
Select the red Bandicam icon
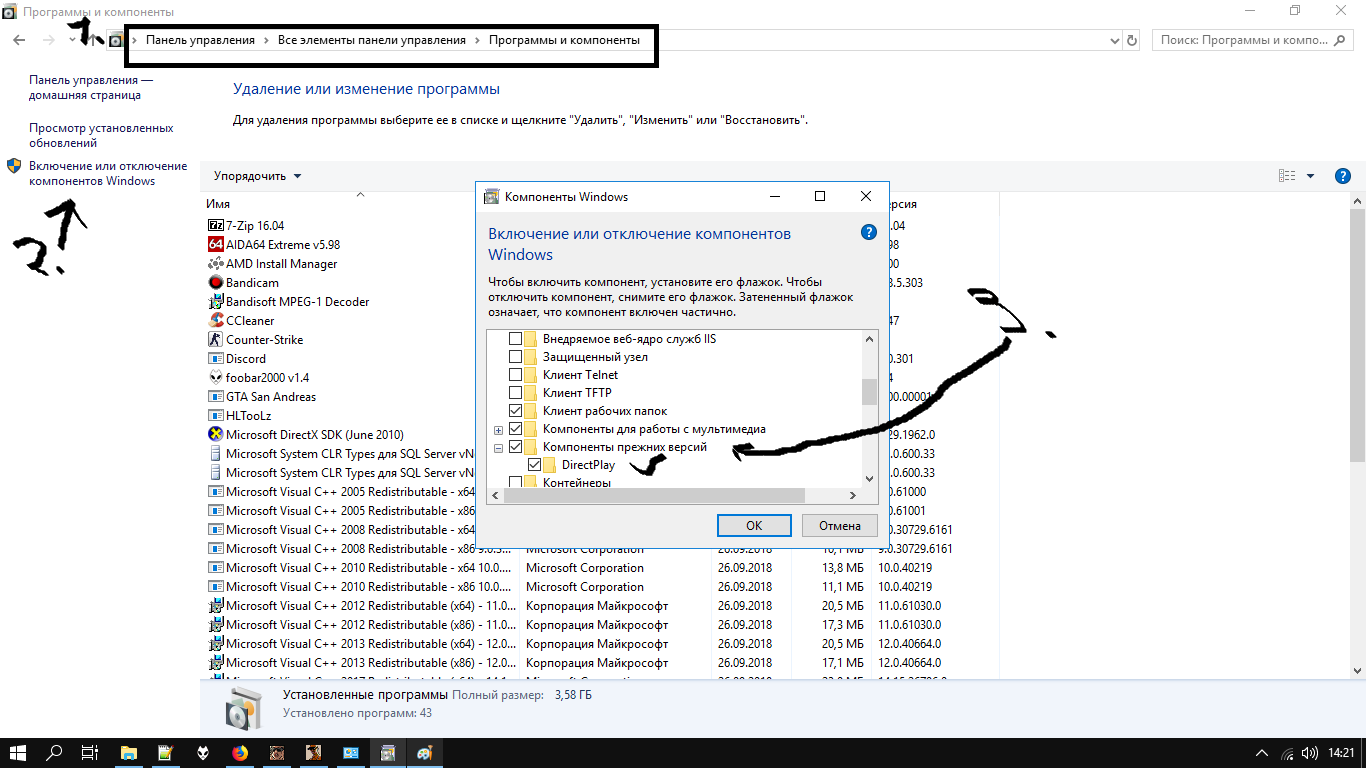point(215,283)
